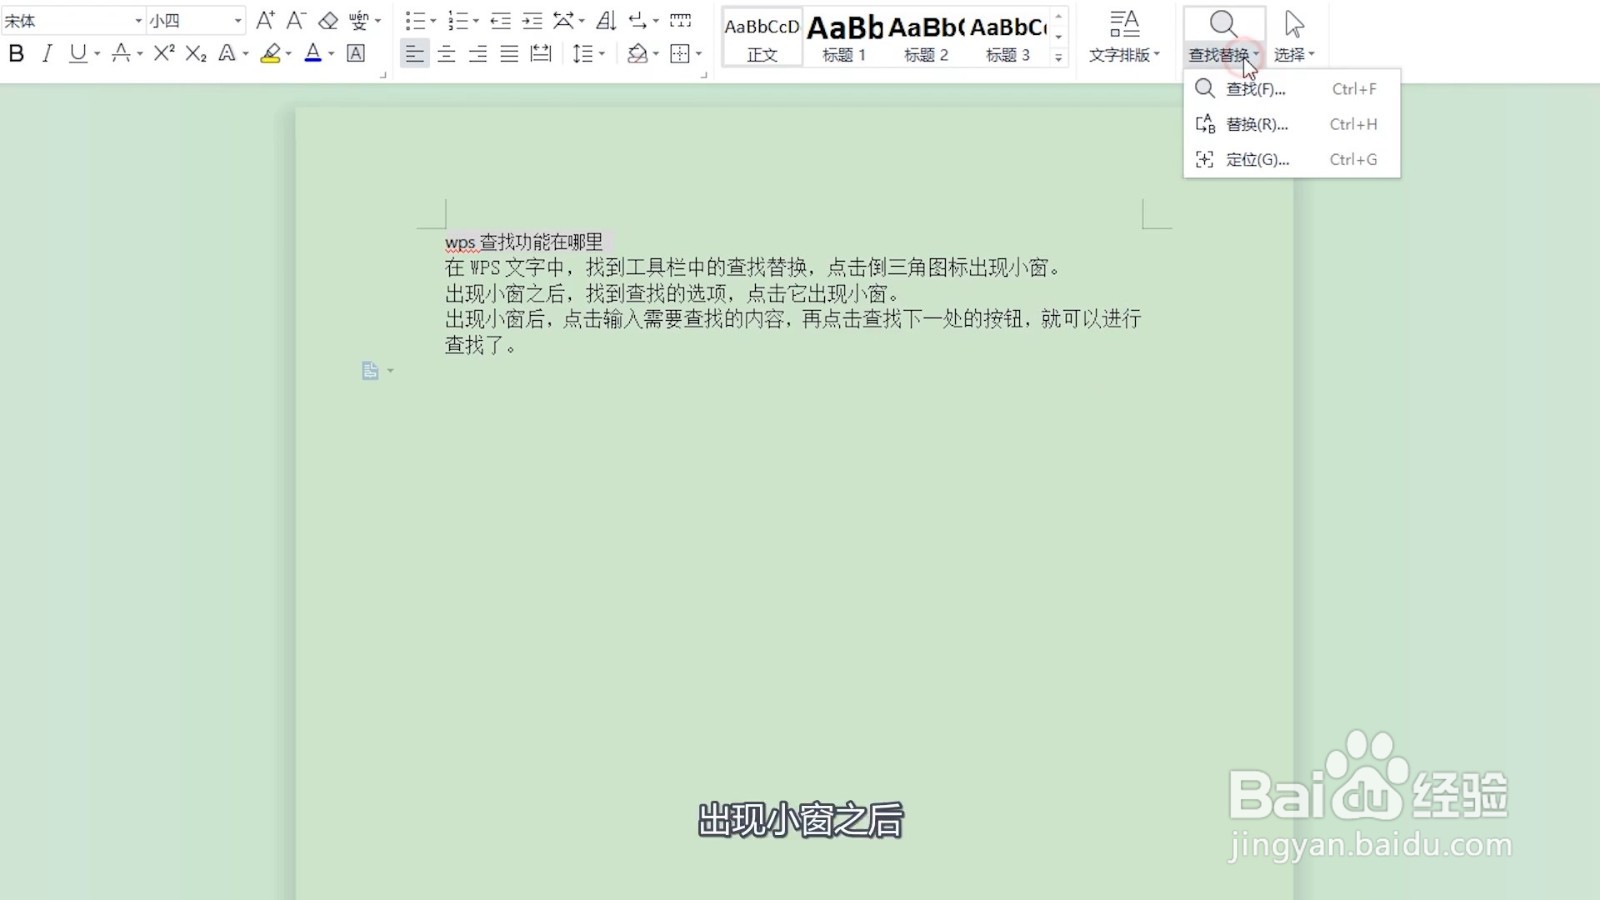Click the tab stops ruler icon
The height and width of the screenshot is (900, 1600).
680,20
